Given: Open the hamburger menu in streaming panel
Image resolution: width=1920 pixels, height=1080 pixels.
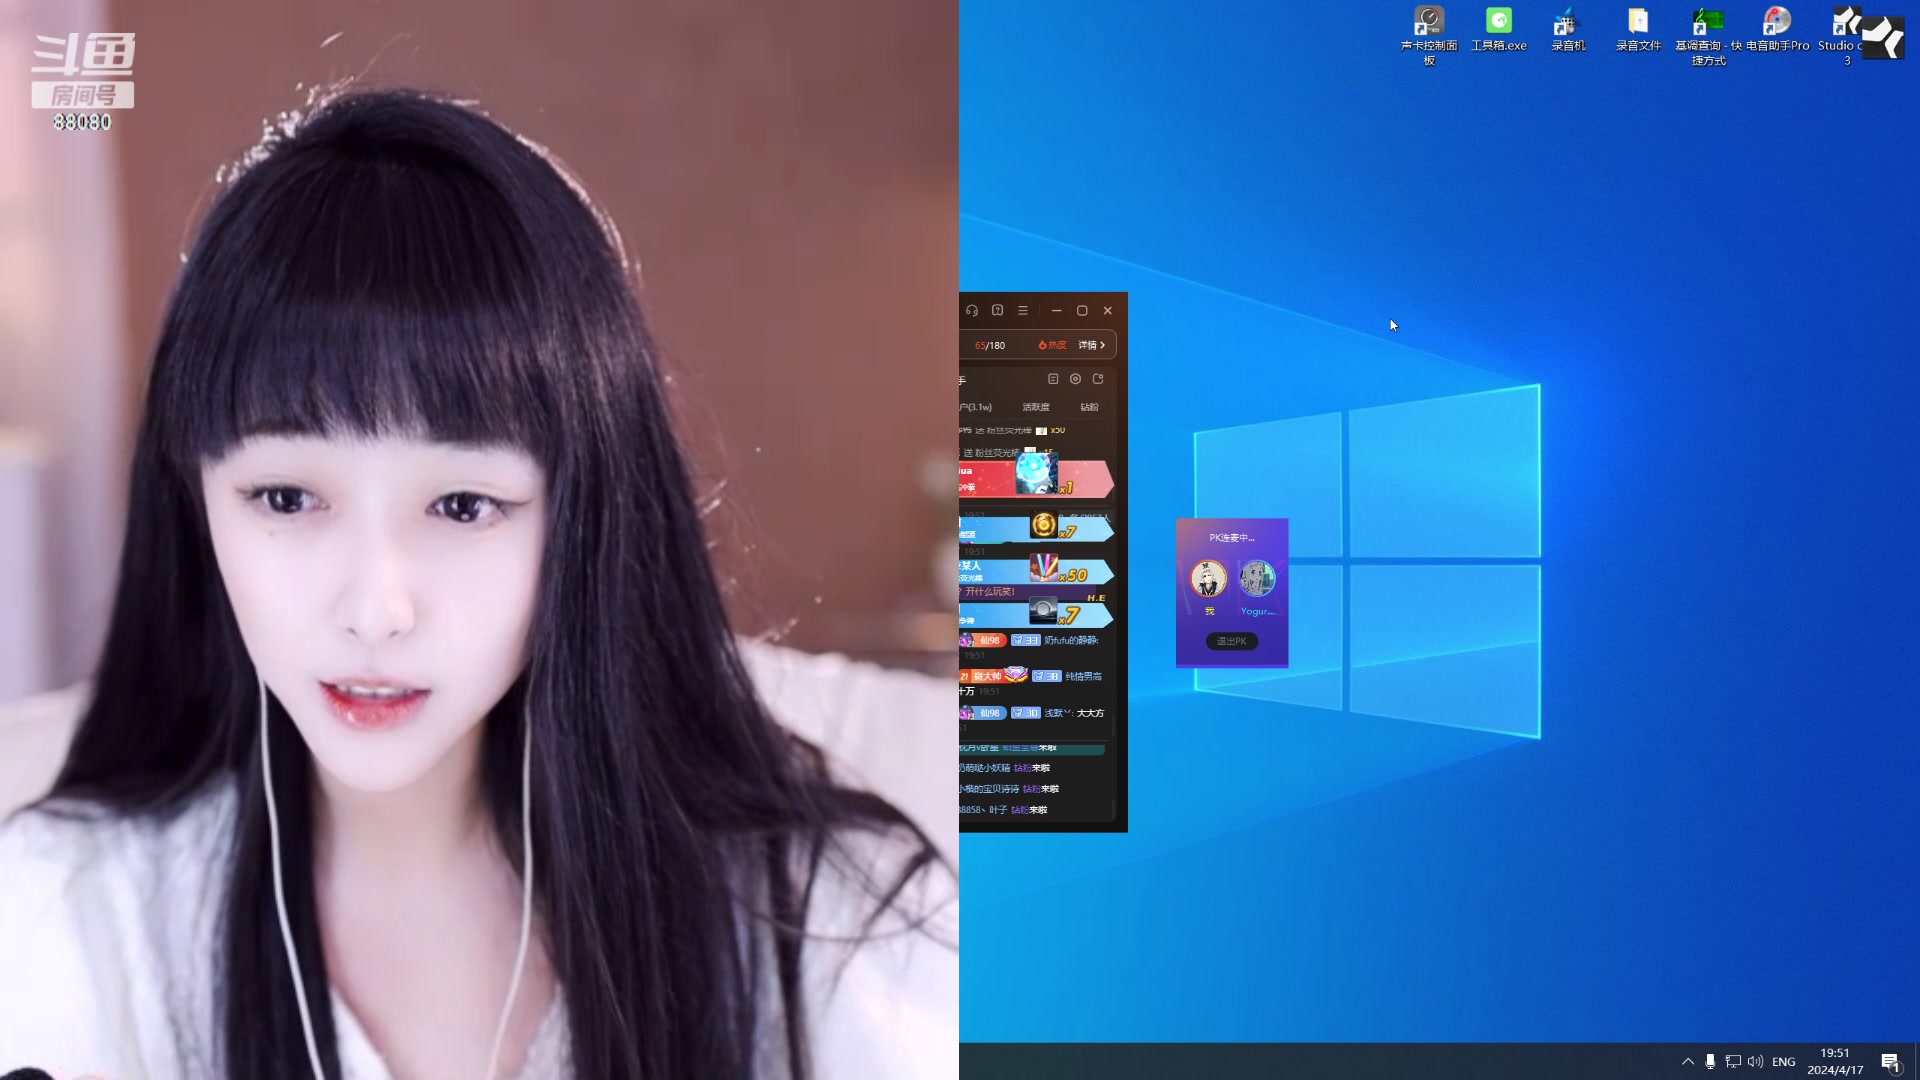Looking at the screenshot, I should [x=1023, y=311].
